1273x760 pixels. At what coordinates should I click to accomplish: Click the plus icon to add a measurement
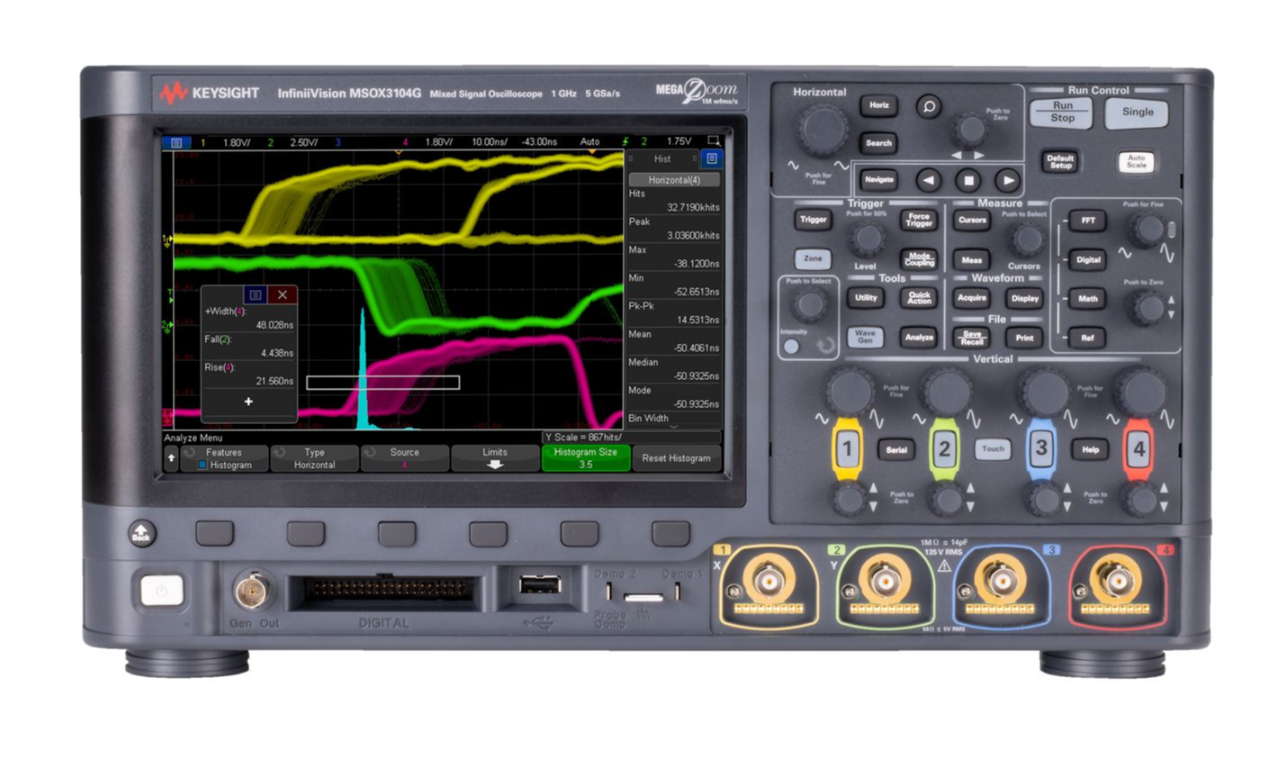[249, 401]
